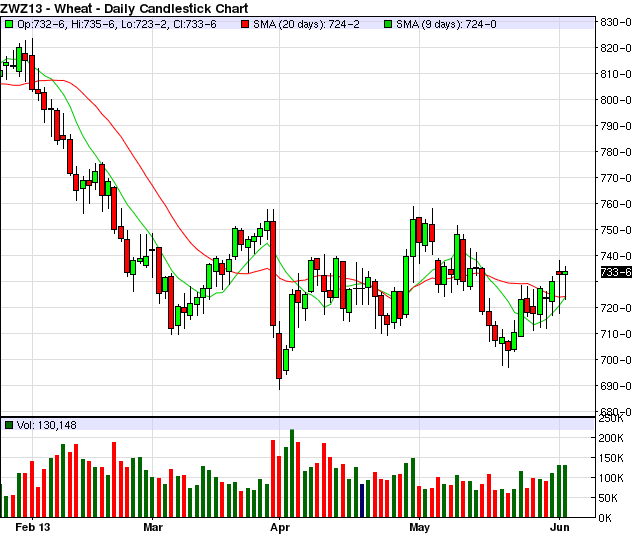Click the 740-0 price axis label
This screenshot has width=640, height=536.
click(x=616, y=256)
